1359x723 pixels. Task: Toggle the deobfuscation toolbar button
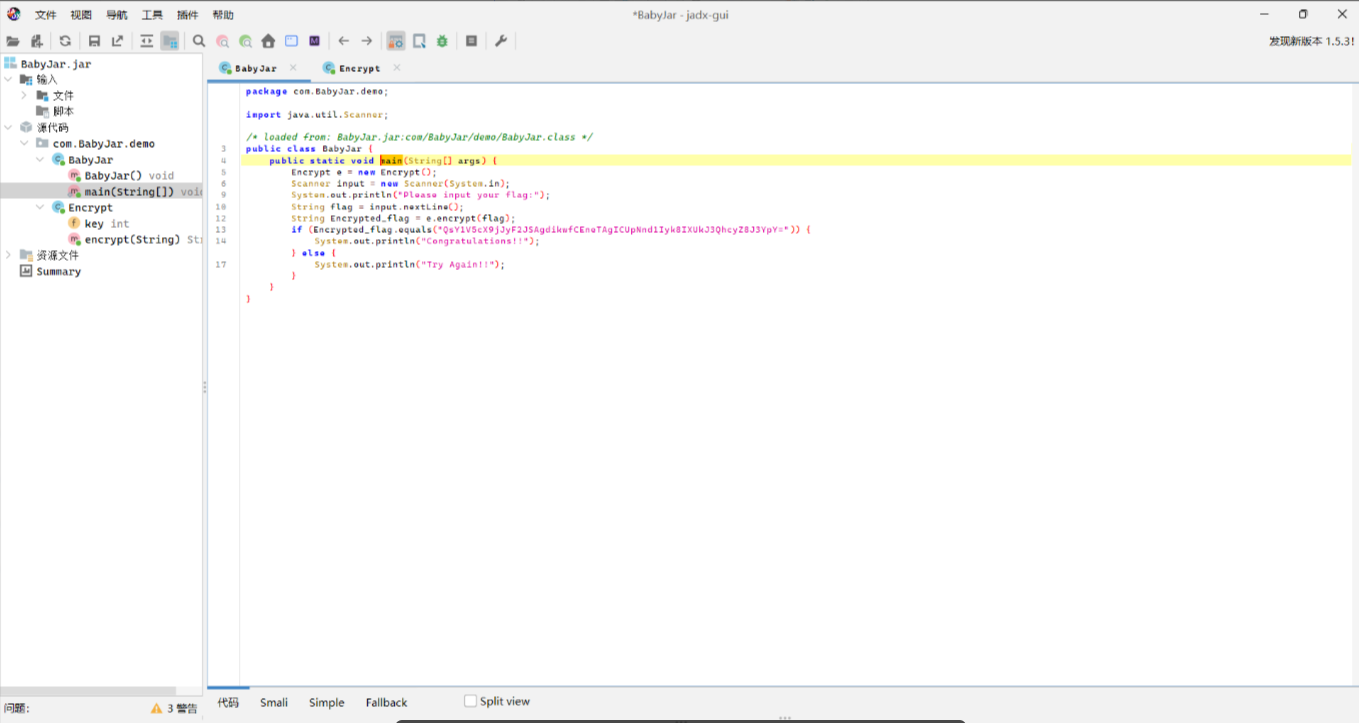point(396,41)
